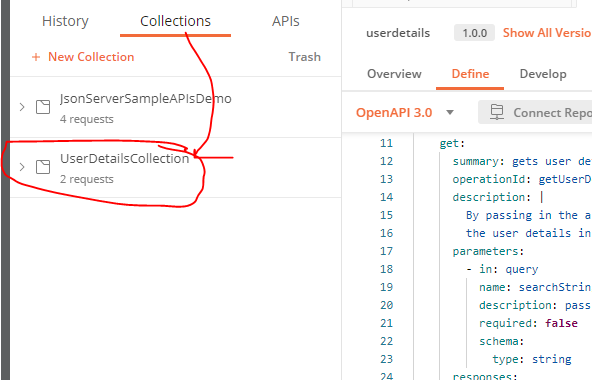
Task: Click the type: string line
Action: pyautogui.click(x=532, y=359)
